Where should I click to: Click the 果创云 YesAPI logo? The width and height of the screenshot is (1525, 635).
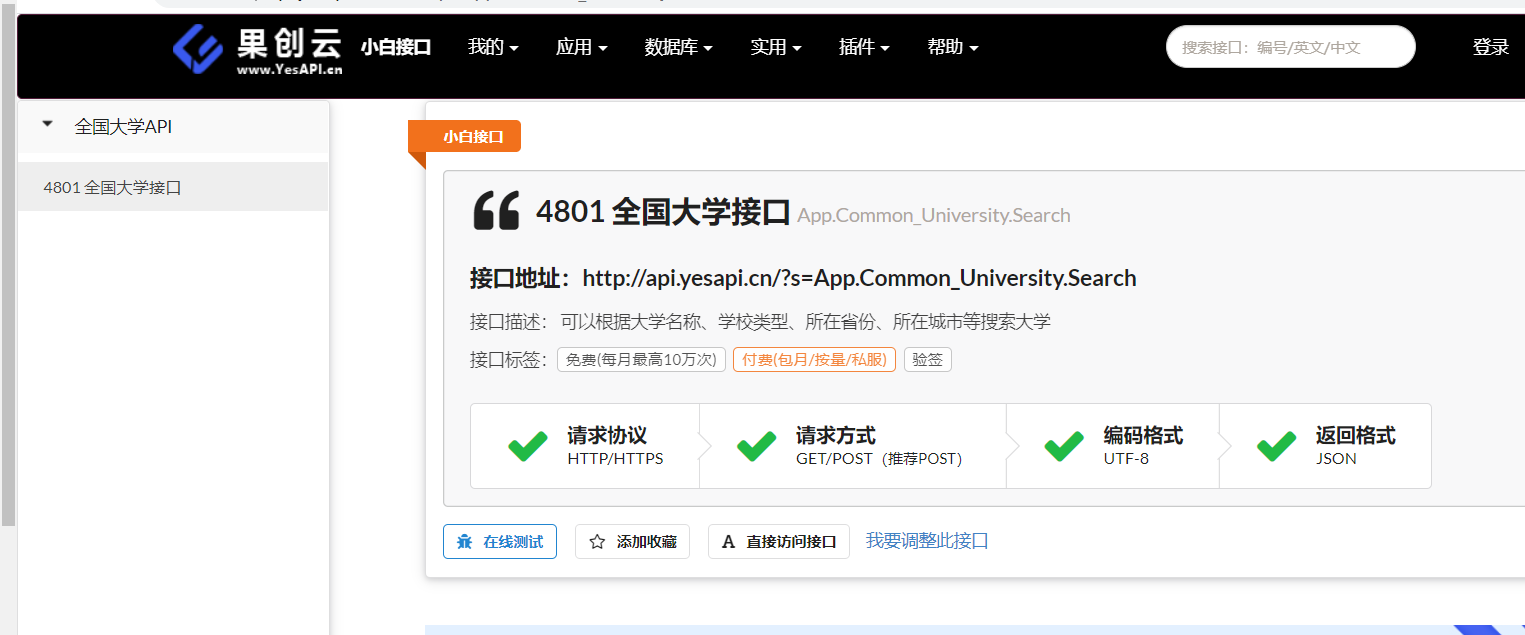[x=258, y=48]
